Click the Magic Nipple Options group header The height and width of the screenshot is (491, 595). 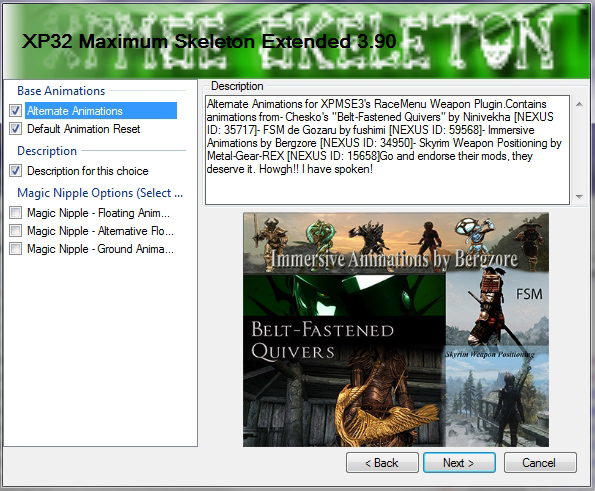[x=100, y=193]
